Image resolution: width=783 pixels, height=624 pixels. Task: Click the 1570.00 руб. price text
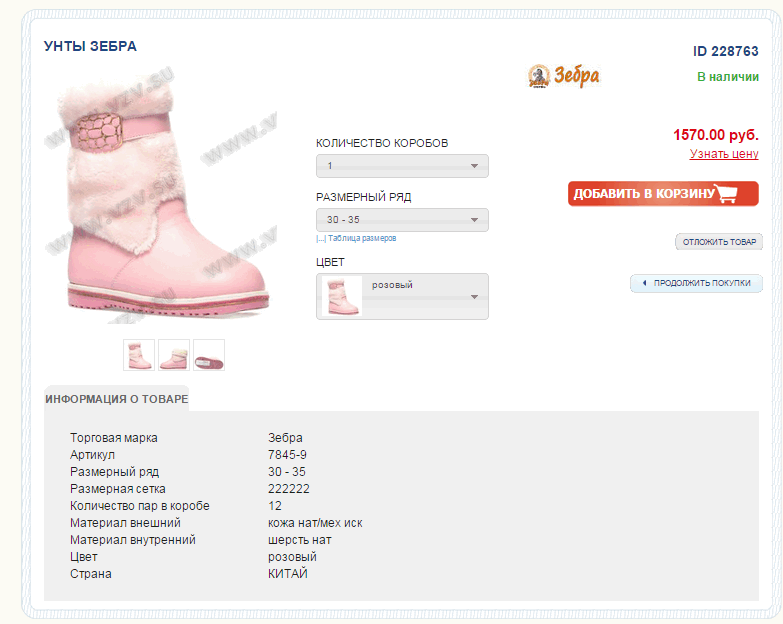(716, 135)
